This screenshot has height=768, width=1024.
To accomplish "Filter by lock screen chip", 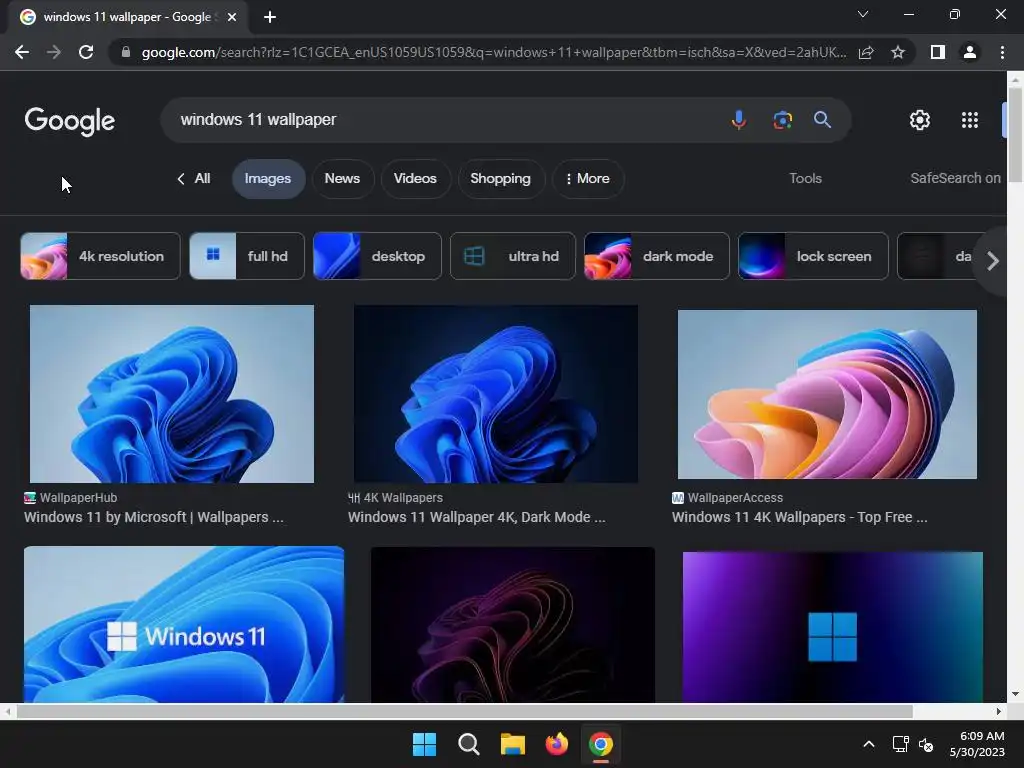I will 813,256.
